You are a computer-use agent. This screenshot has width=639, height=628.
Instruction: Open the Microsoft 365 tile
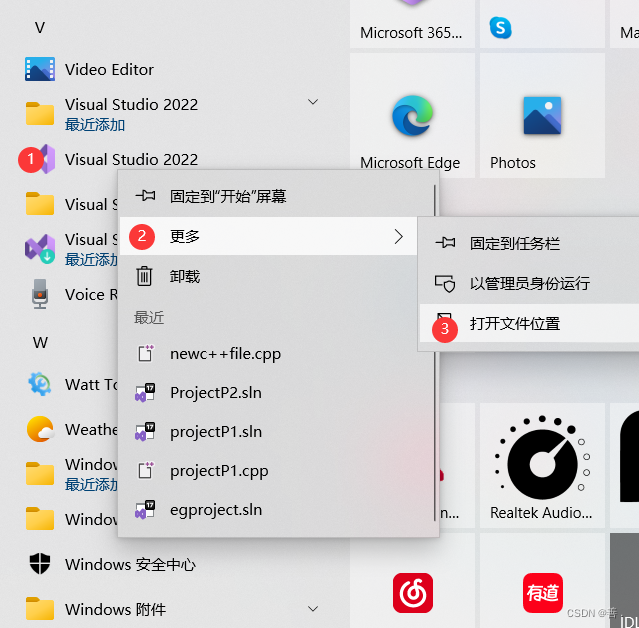tap(412, 24)
